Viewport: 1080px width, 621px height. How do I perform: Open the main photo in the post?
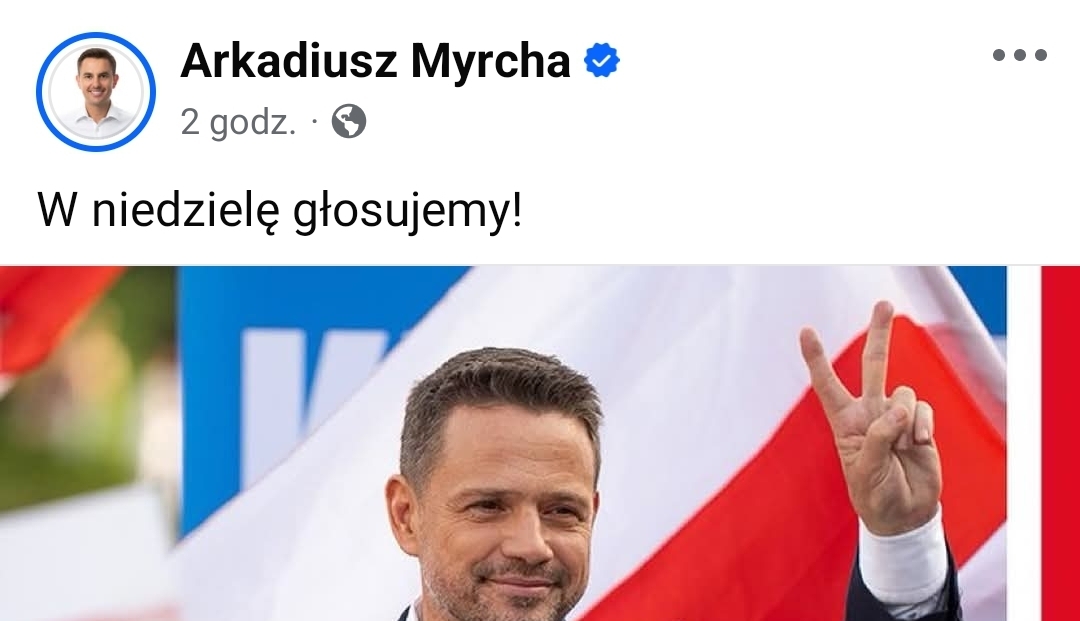point(503,443)
